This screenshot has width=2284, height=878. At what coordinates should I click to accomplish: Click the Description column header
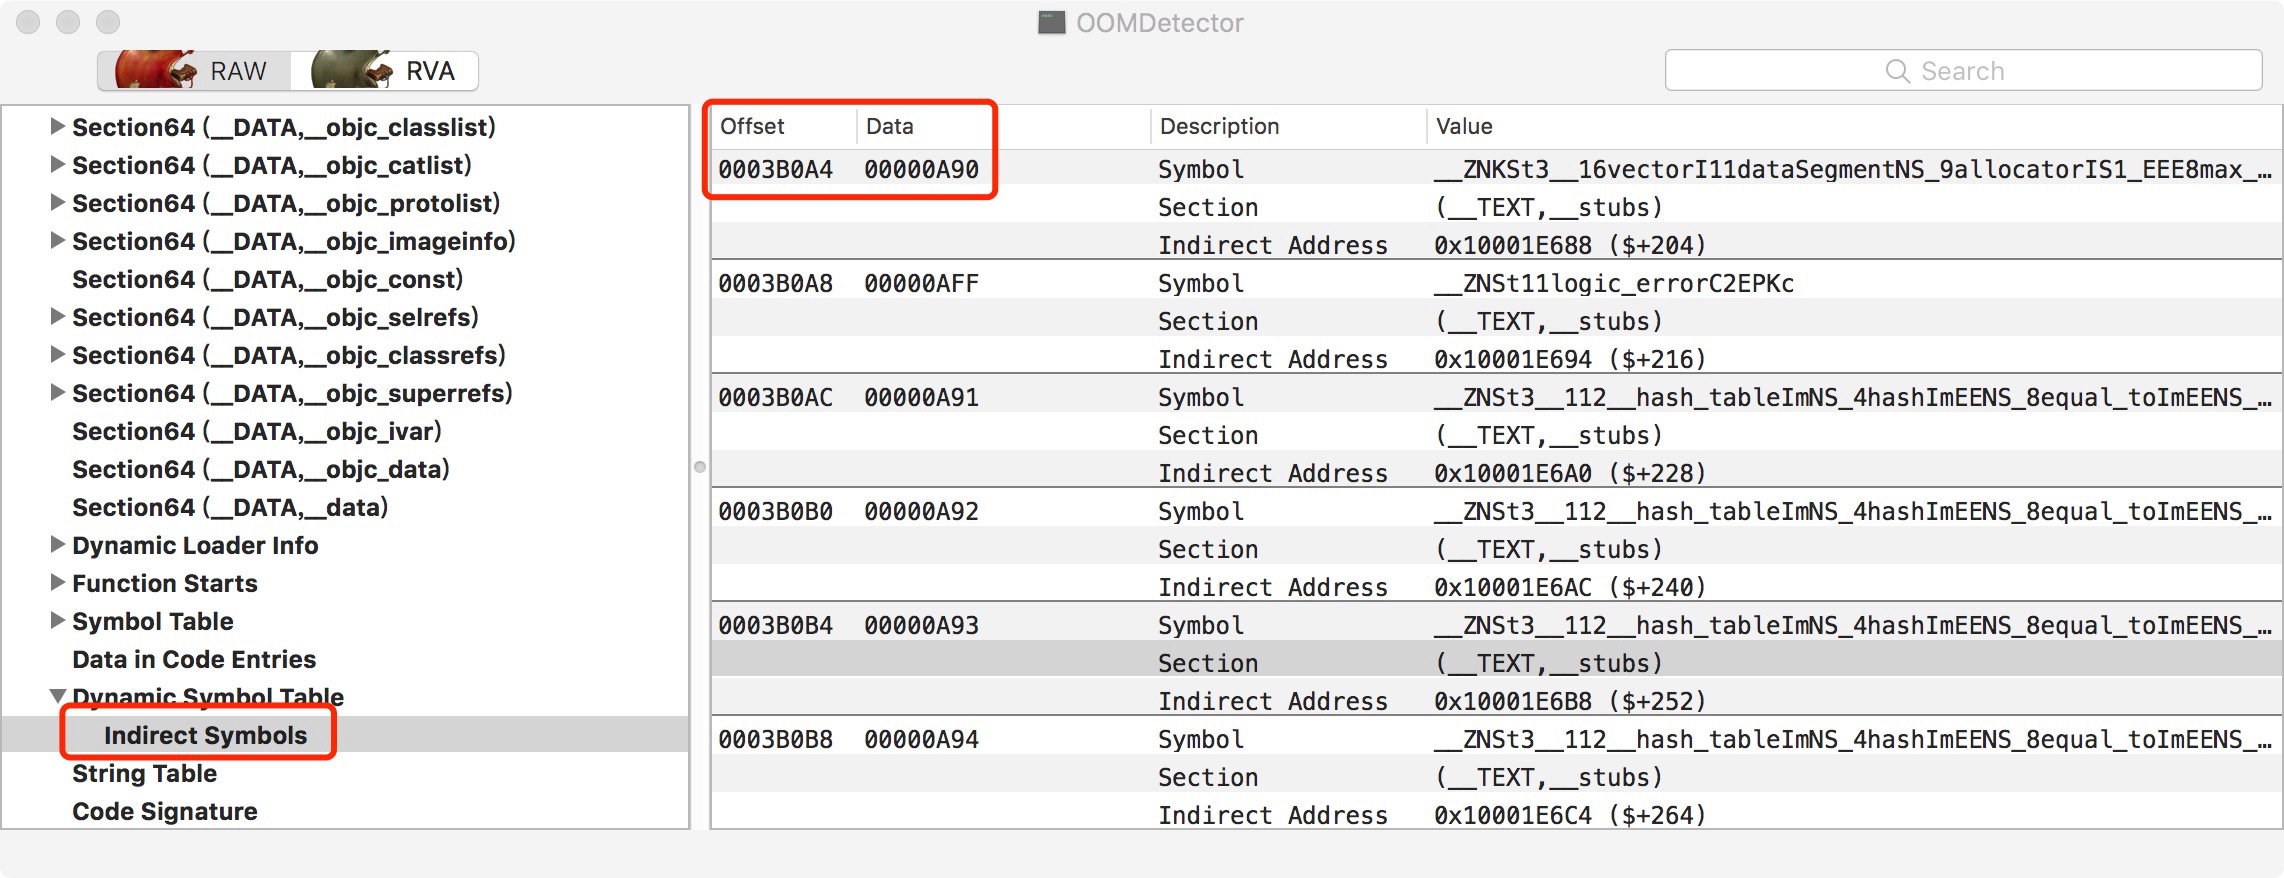[x=1218, y=127]
